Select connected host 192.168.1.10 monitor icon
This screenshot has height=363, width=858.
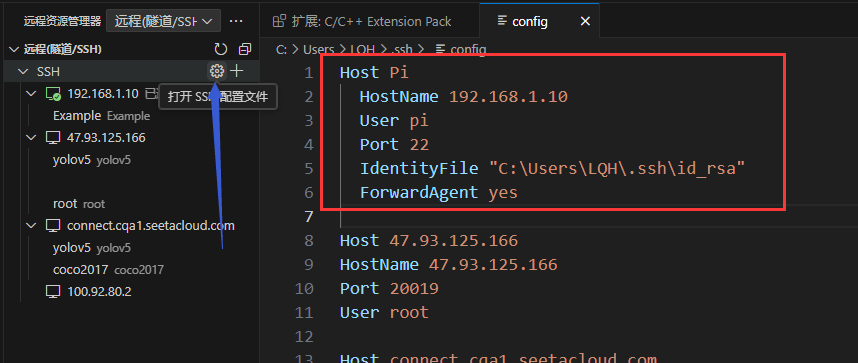[x=53, y=94]
